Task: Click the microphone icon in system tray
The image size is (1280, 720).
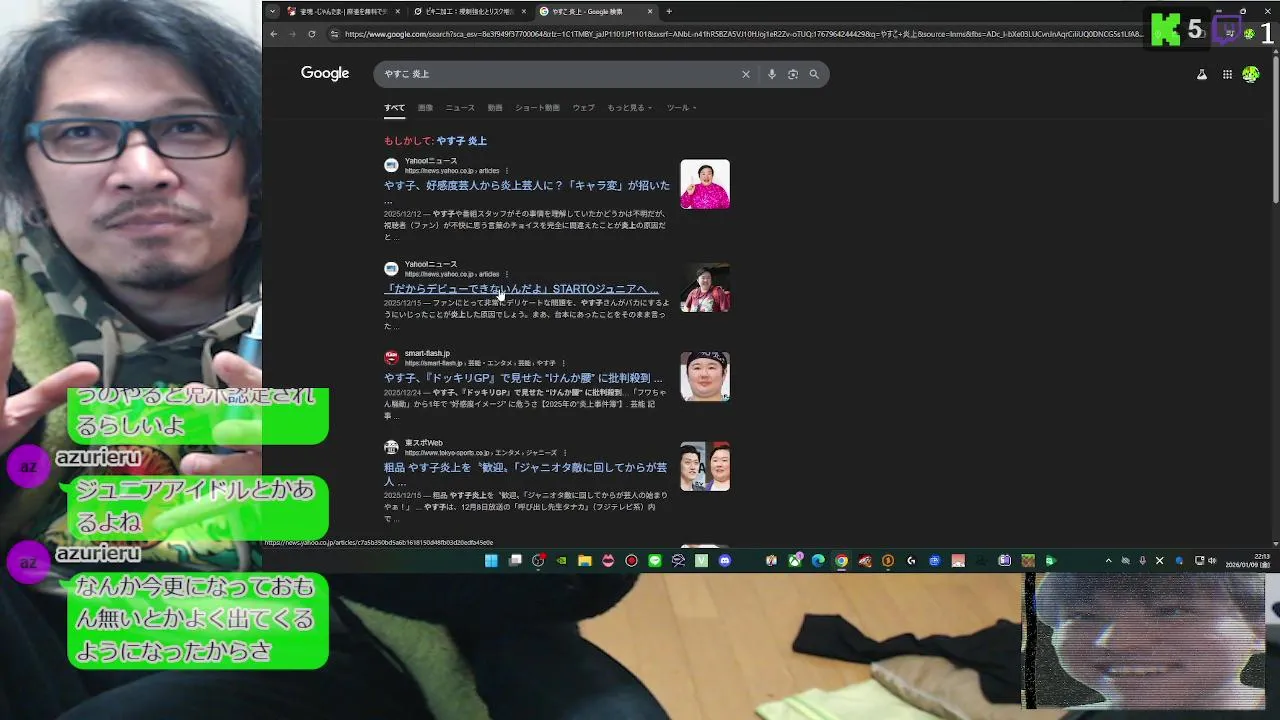Action: pos(1142,561)
